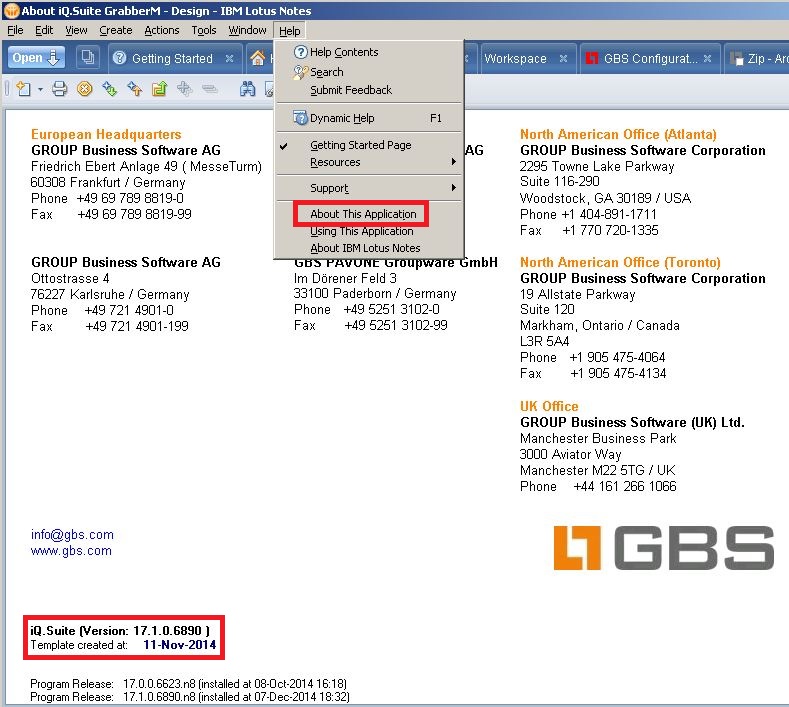Click the window thumbnails icon beside Open
Viewport: 789px width, 707px height.
point(88,58)
